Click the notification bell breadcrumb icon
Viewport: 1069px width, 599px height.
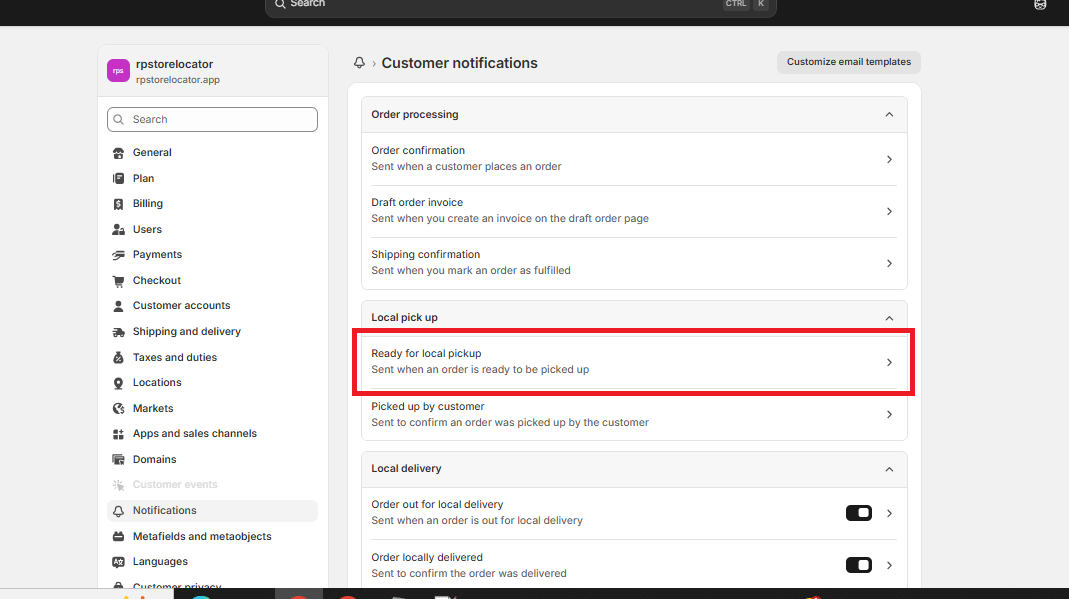click(x=360, y=63)
